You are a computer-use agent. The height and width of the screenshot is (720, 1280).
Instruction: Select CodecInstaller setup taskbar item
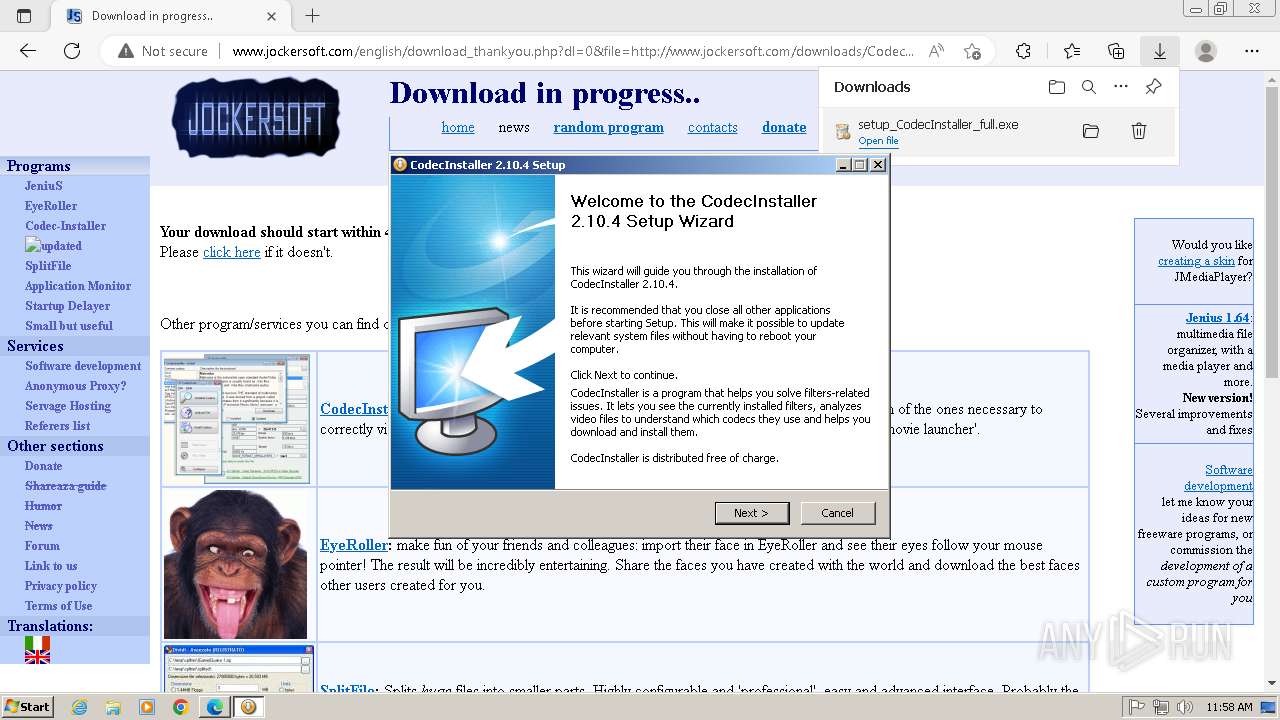248,707
